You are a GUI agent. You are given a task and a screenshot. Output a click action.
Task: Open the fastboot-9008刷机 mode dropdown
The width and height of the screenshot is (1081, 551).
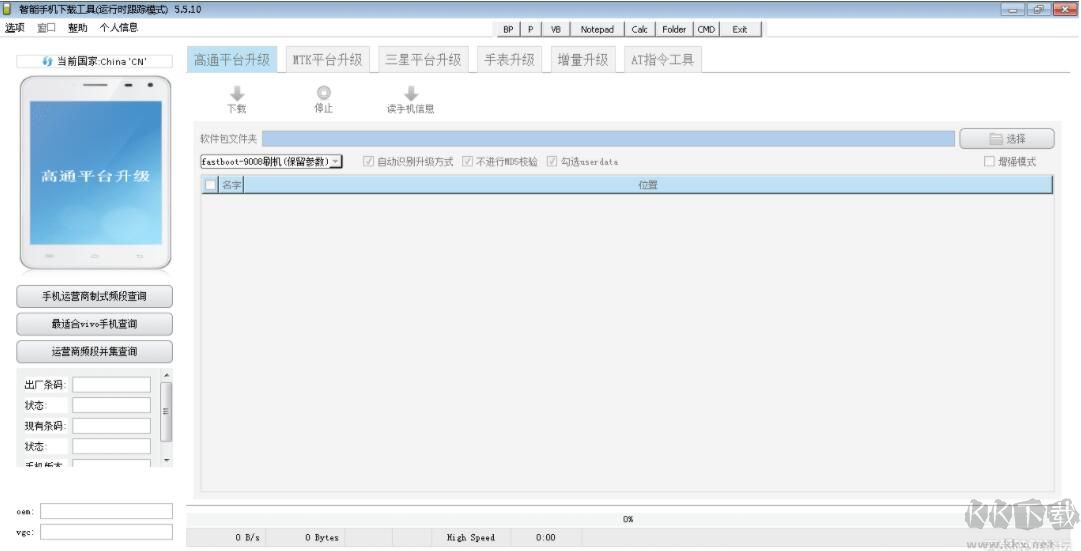[272, 161]
